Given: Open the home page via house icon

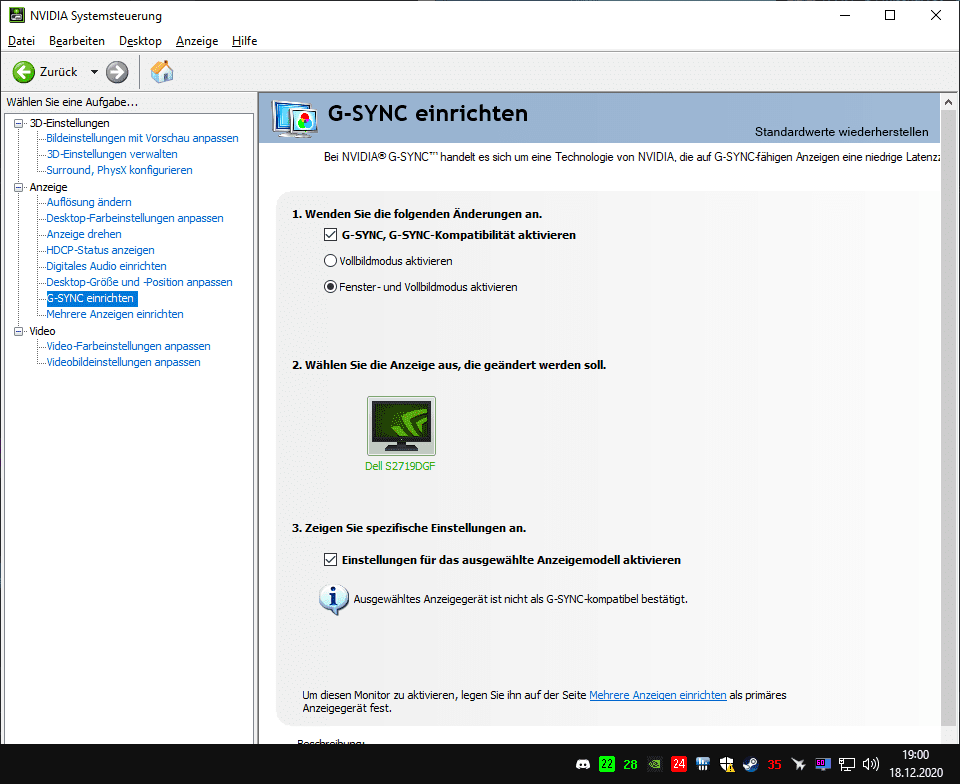Looking at the screenshot, I should point(162,72).
